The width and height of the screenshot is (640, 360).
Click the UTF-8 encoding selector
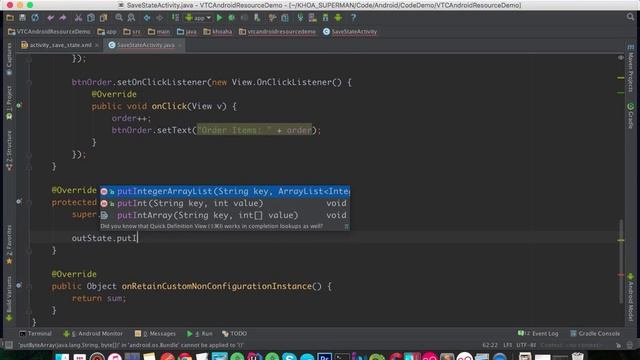coord(526,345)
